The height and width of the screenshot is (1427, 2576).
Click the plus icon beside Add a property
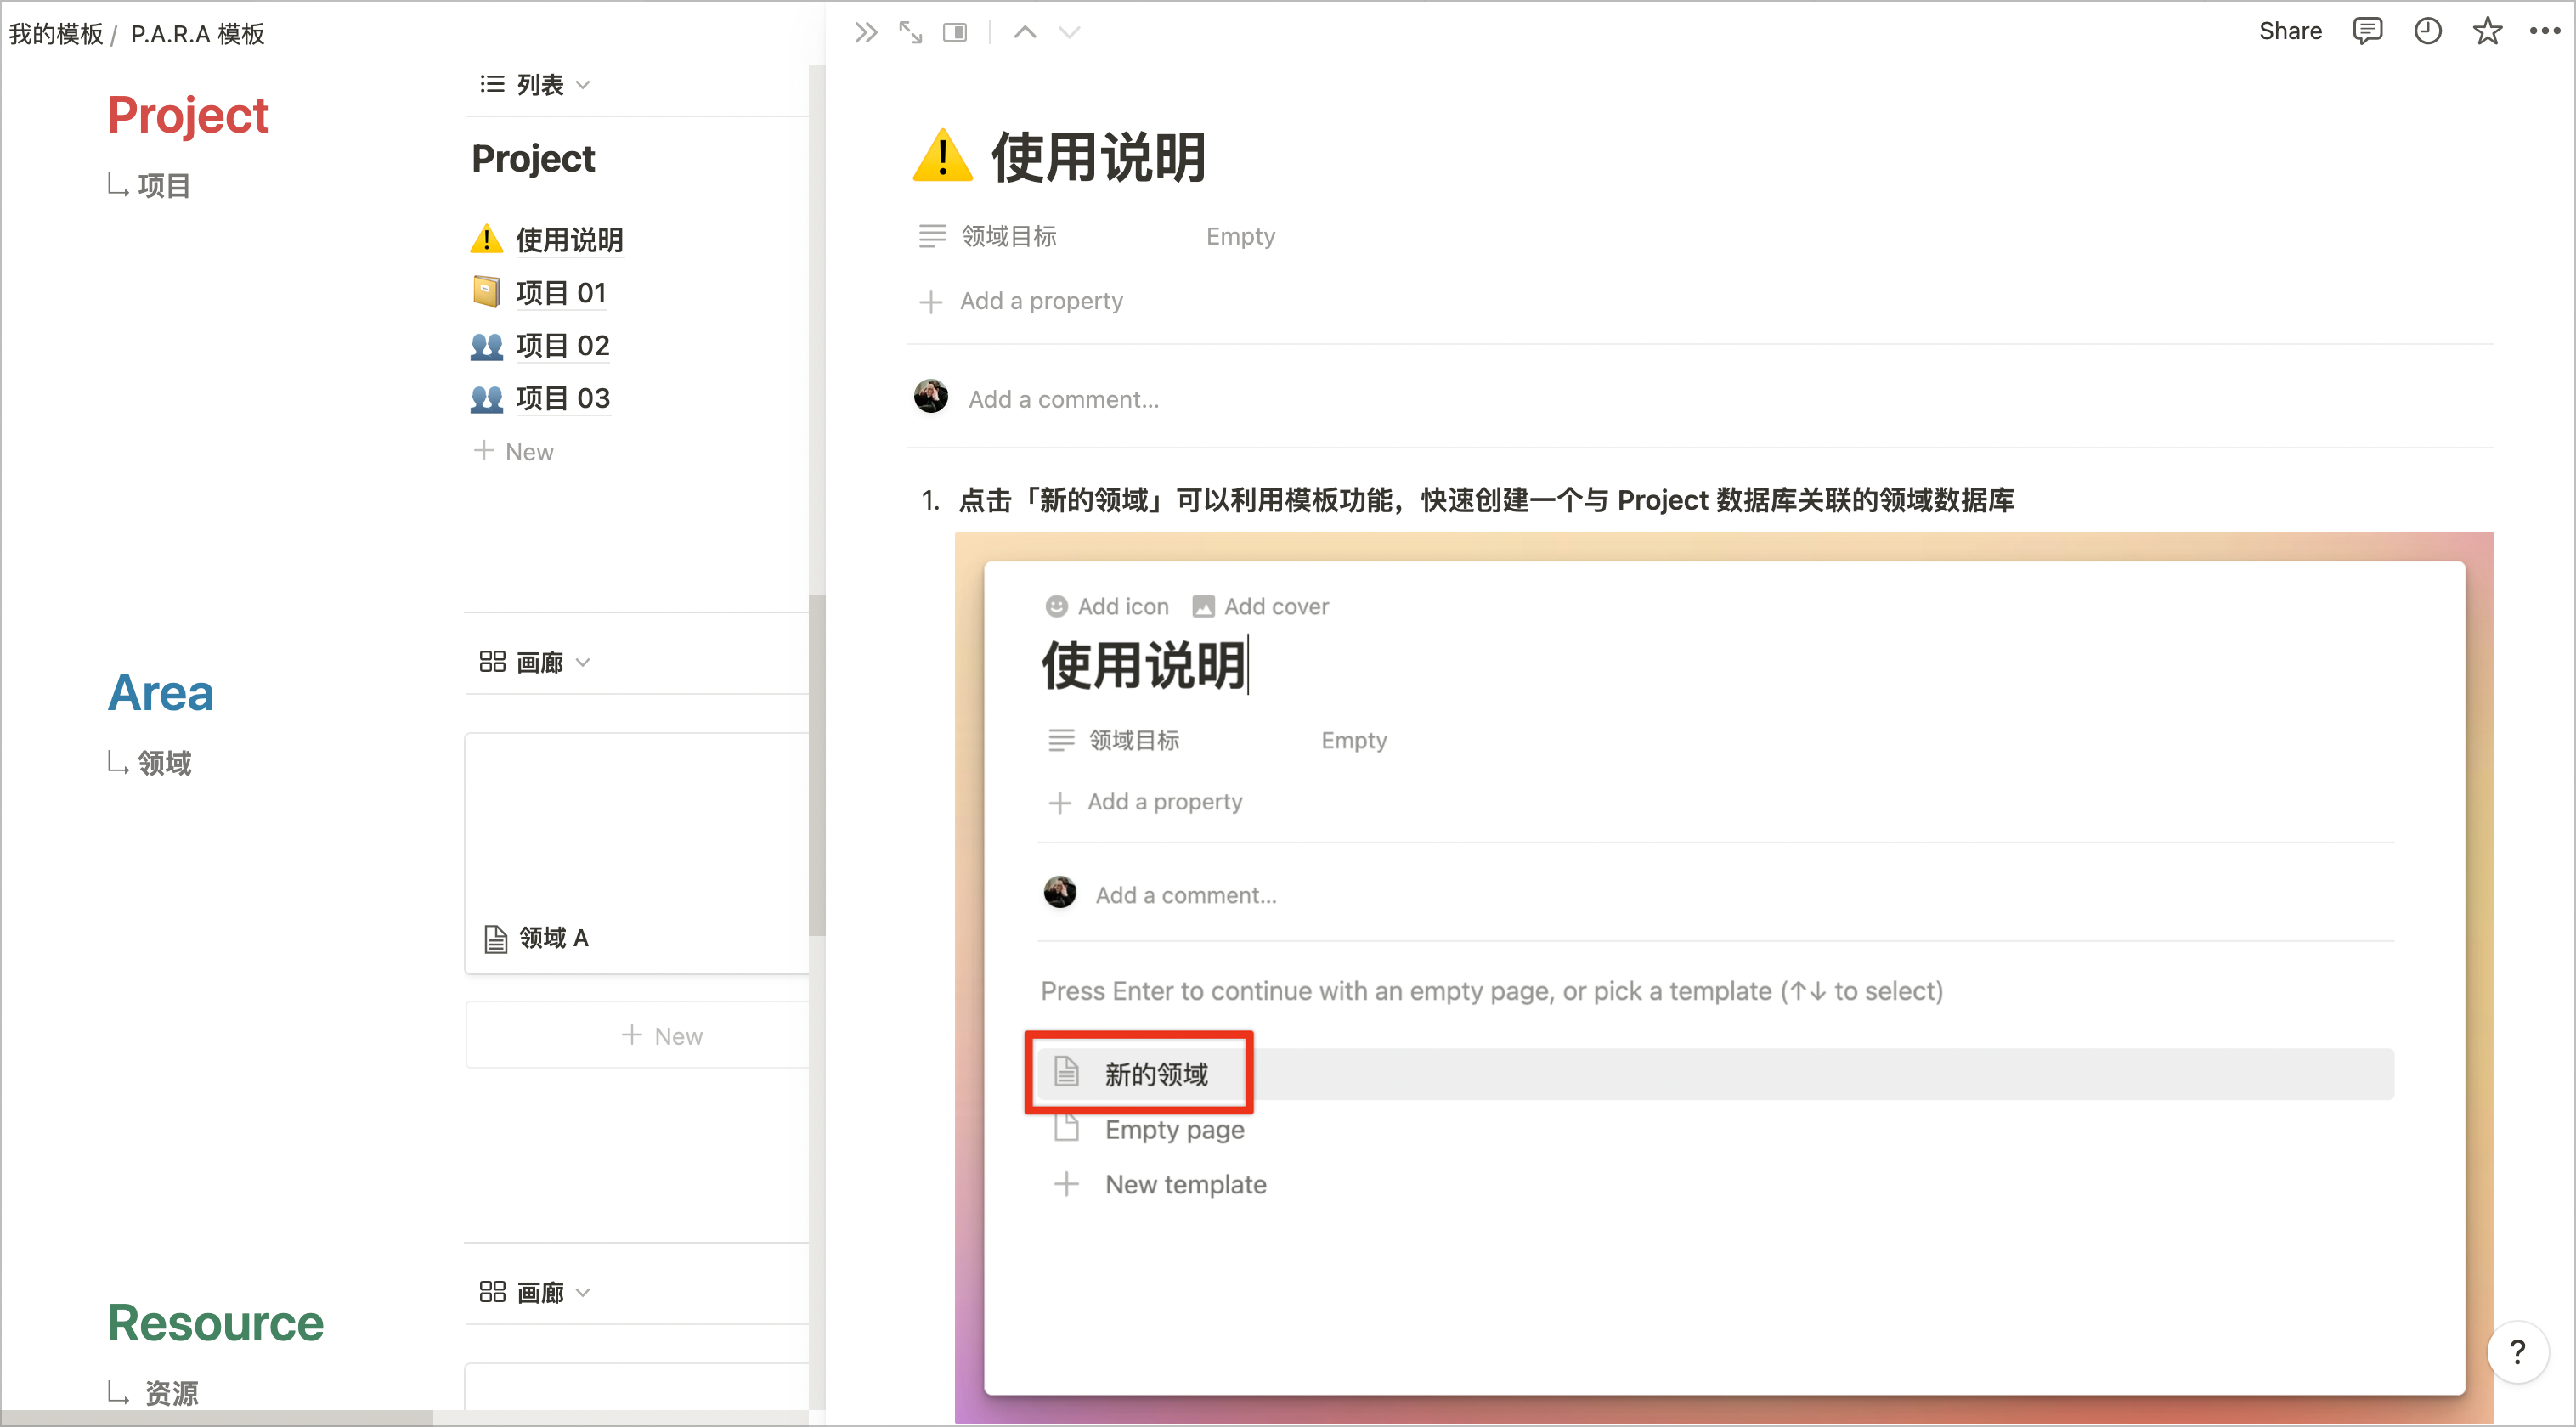point(931,301)
